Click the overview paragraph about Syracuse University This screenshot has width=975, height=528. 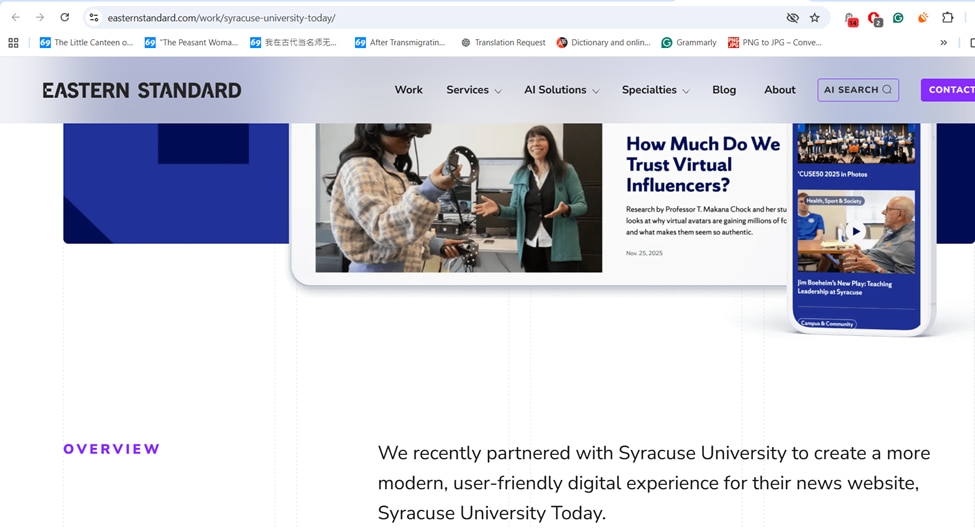tap(654, 483)
